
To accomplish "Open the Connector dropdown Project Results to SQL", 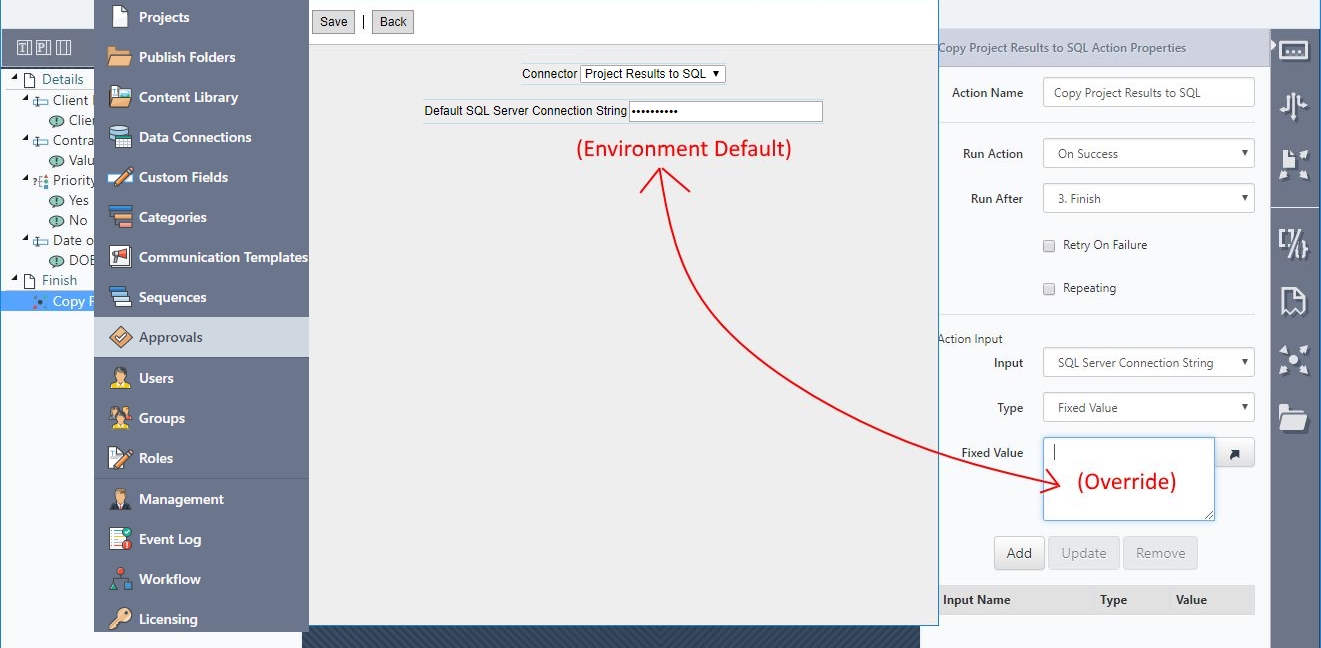I will click(652, 74).
